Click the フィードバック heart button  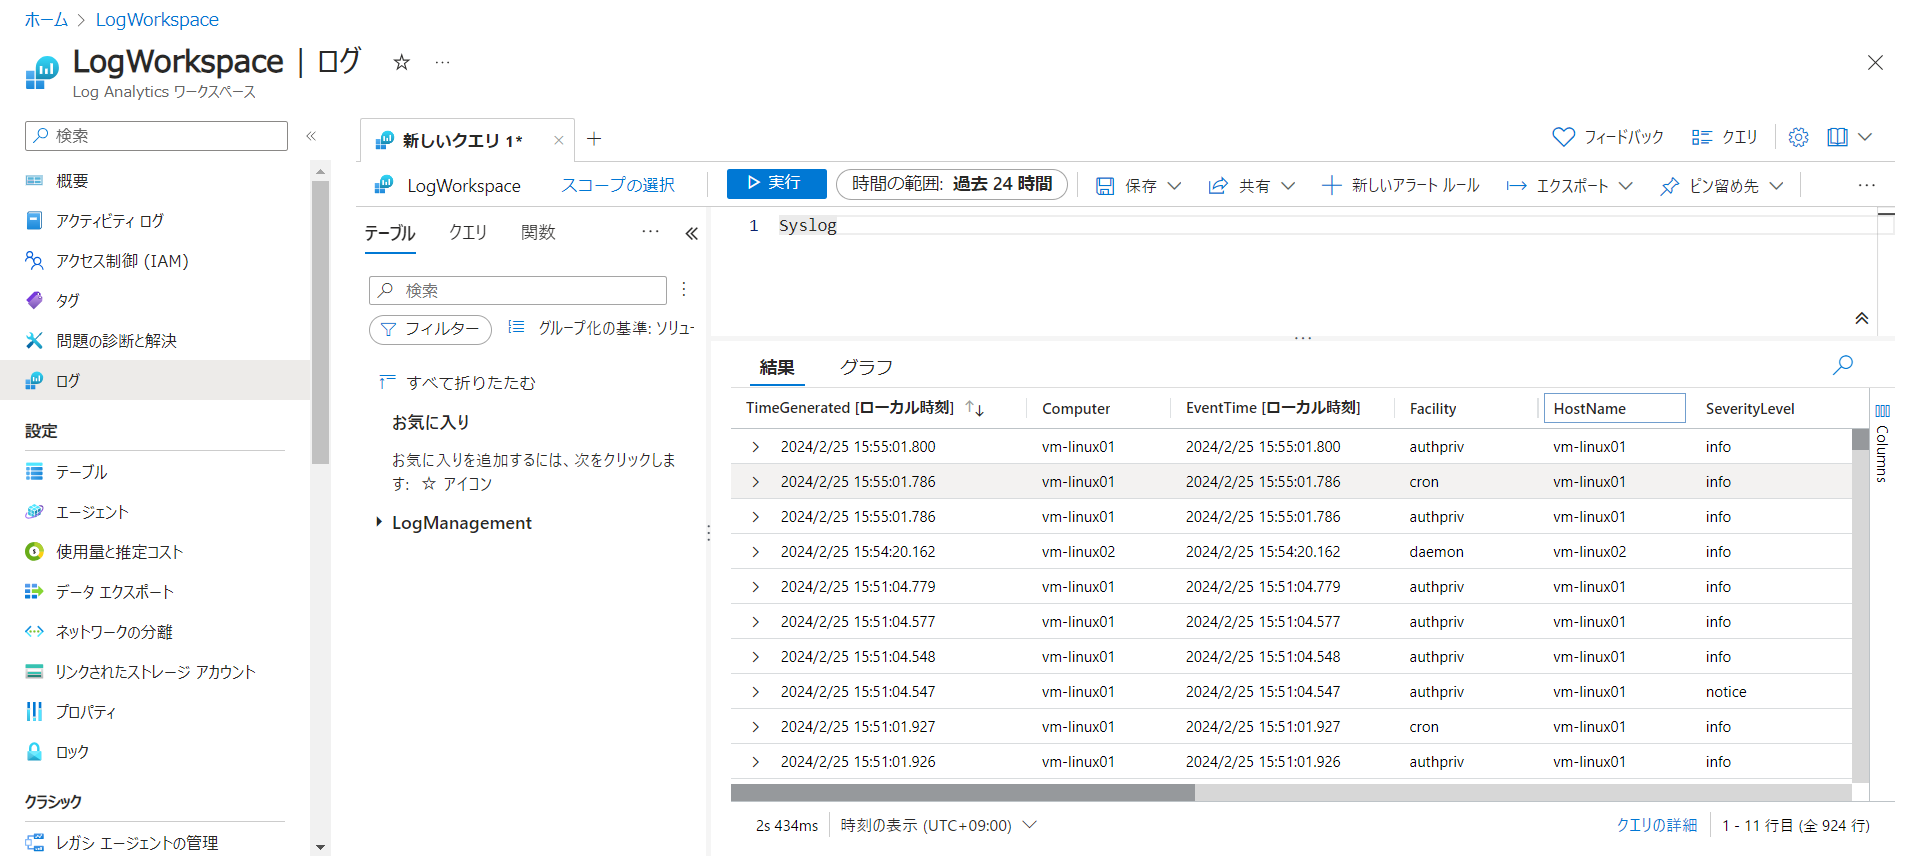pos(1608,137)
